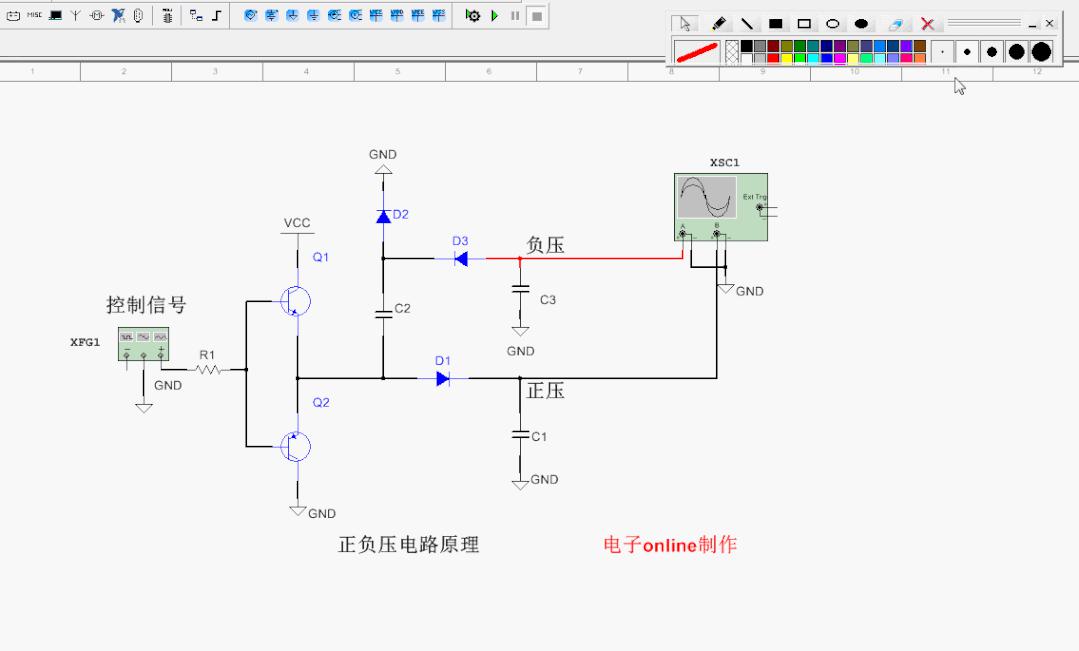This screenshot has height=651, width=1079.
Task: Open interactive simulation settings gear icon
Action: (473, 16)
